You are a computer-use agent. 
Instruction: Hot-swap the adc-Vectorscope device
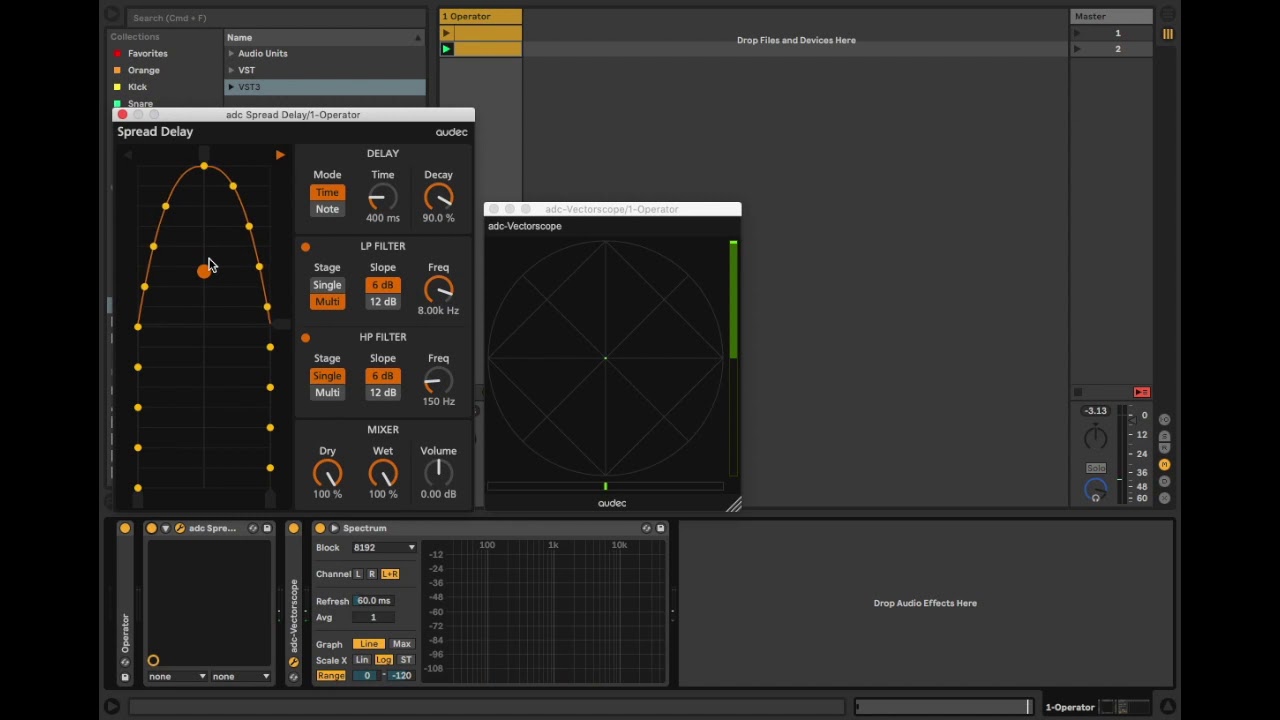pos(293,677)
